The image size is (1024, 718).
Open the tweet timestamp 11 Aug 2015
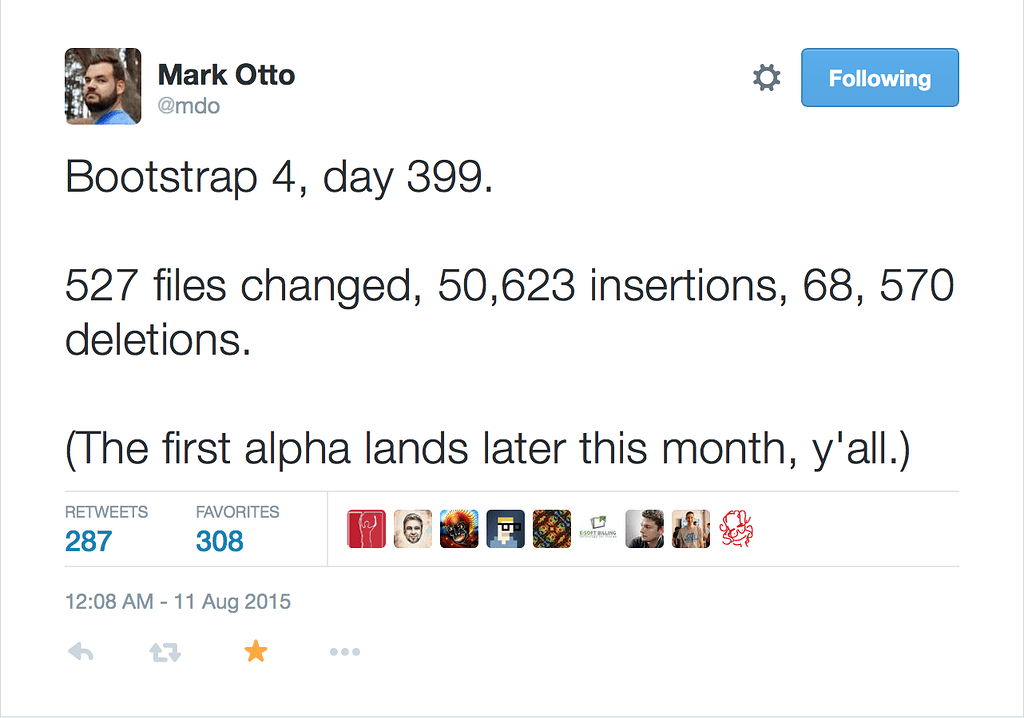(x=178, y=602)
